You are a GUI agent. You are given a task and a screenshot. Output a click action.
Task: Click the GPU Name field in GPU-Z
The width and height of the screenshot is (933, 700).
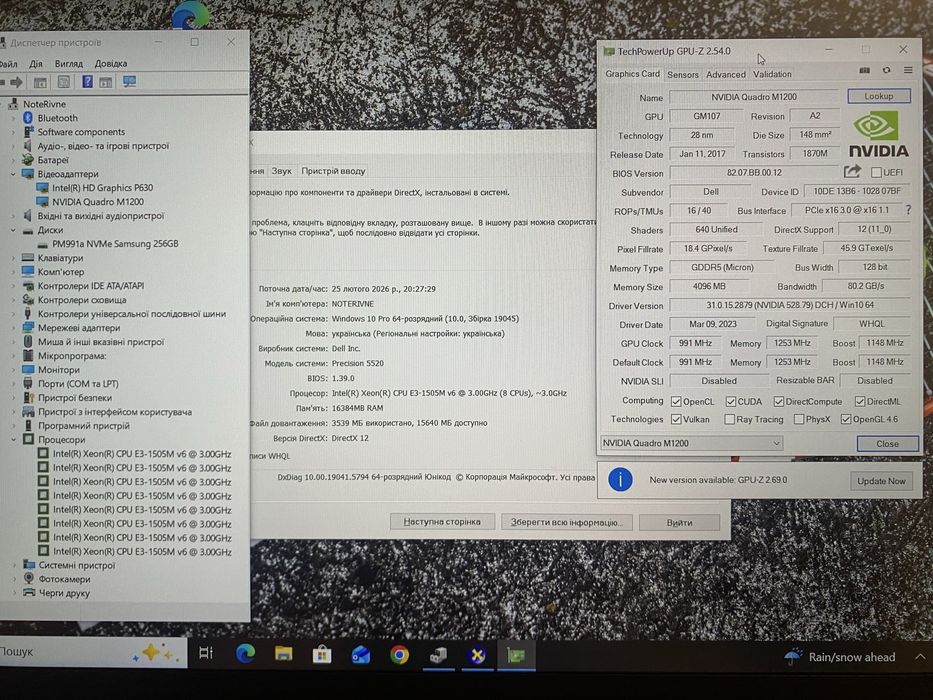point(754,96)
